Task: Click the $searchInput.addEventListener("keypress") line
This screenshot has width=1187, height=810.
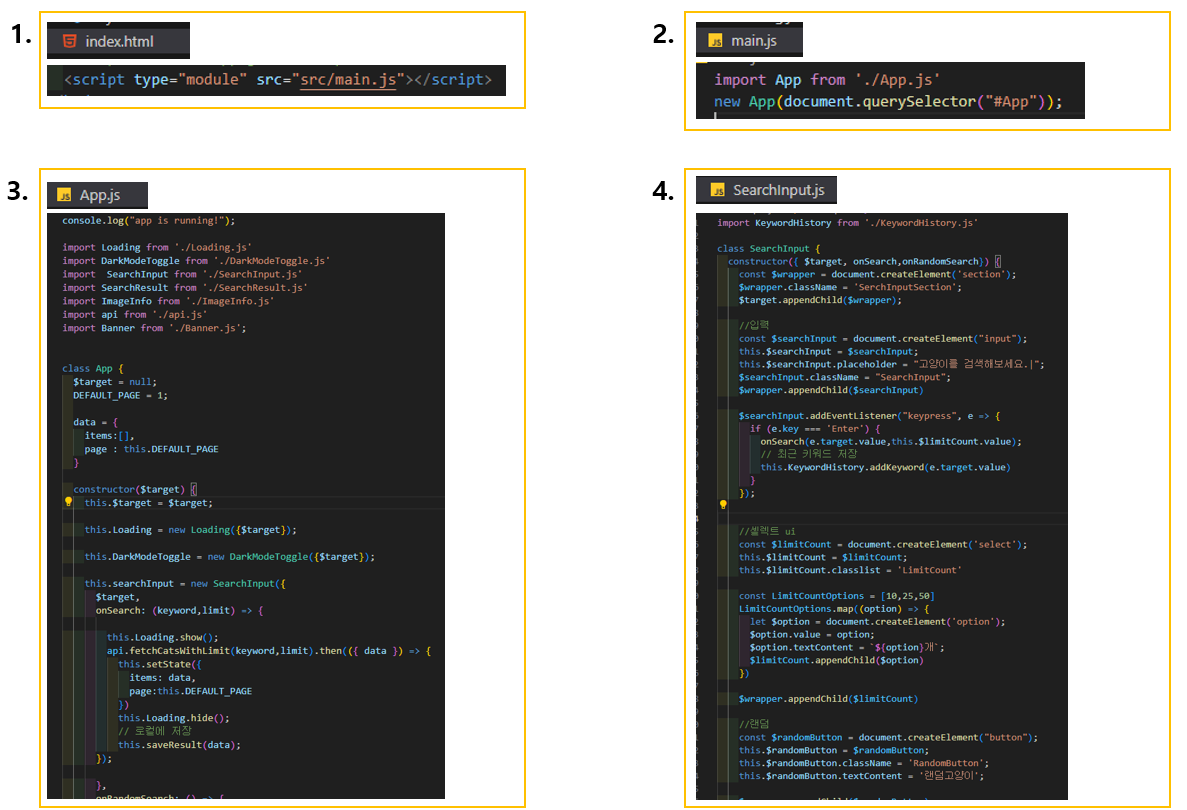Action: 870,416
